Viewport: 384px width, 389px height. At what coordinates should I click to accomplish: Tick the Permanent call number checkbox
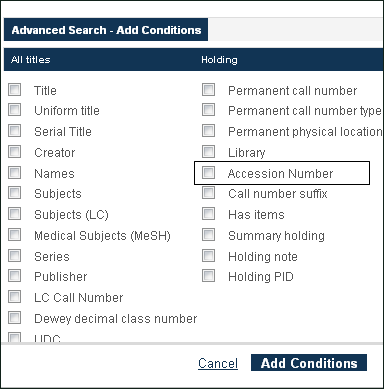(209, 90)
